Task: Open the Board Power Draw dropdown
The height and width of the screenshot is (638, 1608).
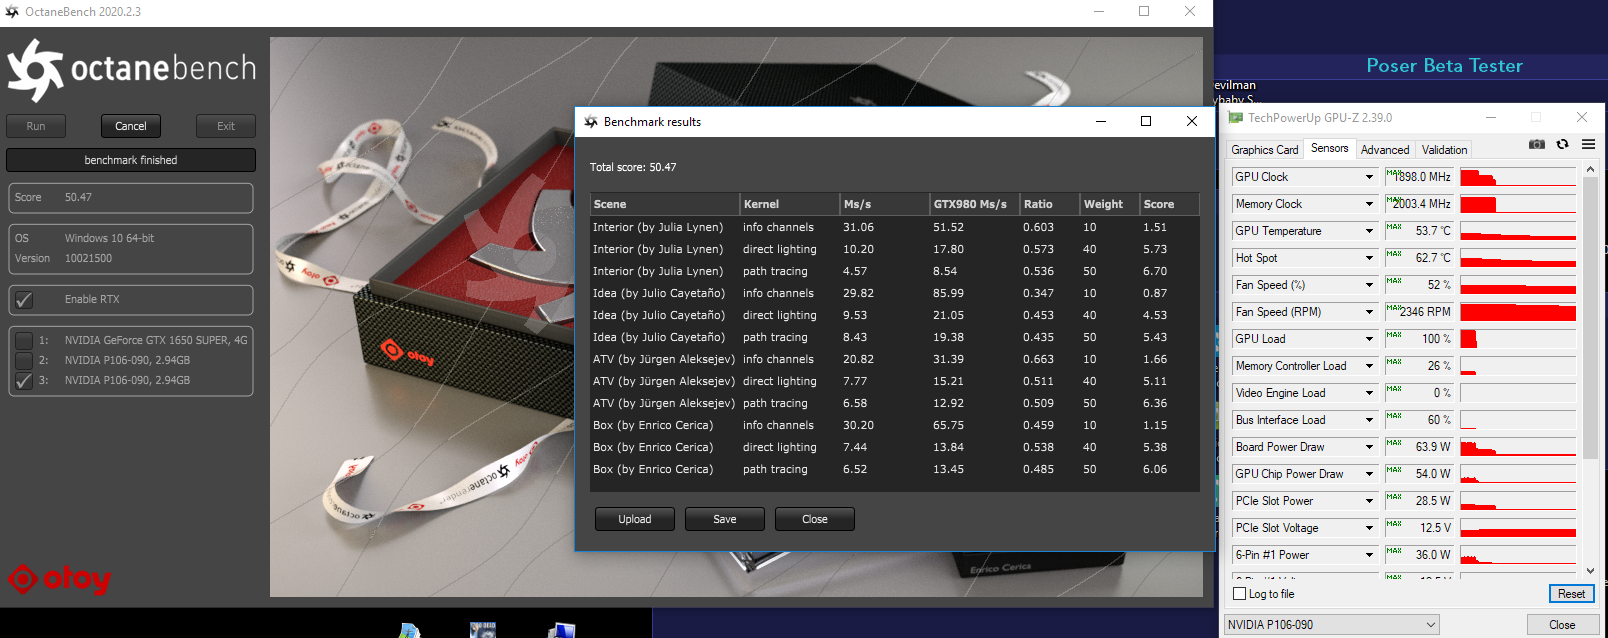Action: (x=1370, y=447)
